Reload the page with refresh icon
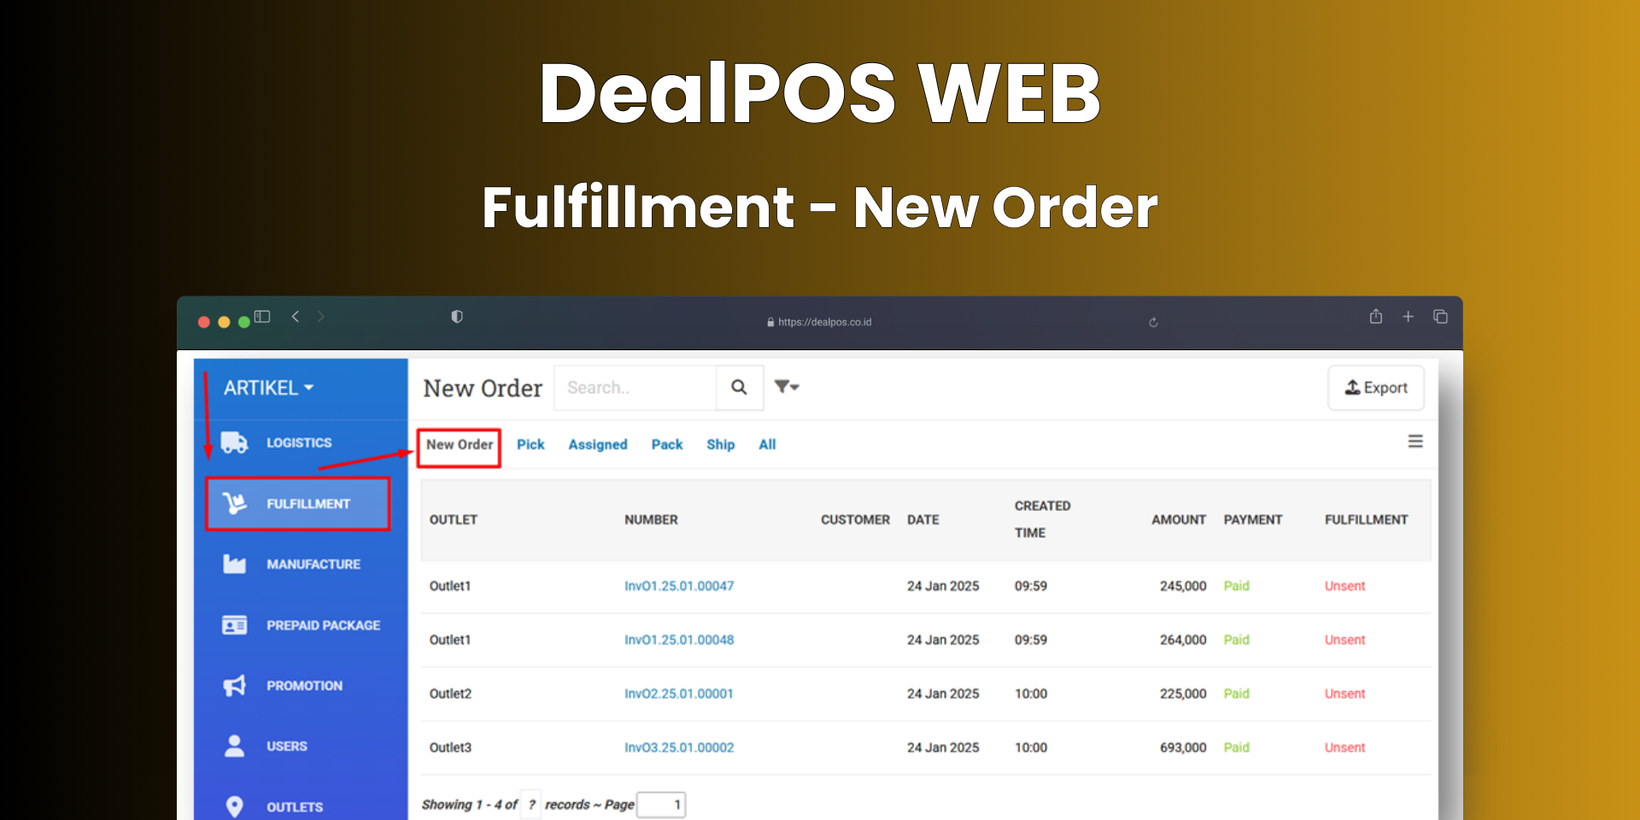 point(1153,322)
